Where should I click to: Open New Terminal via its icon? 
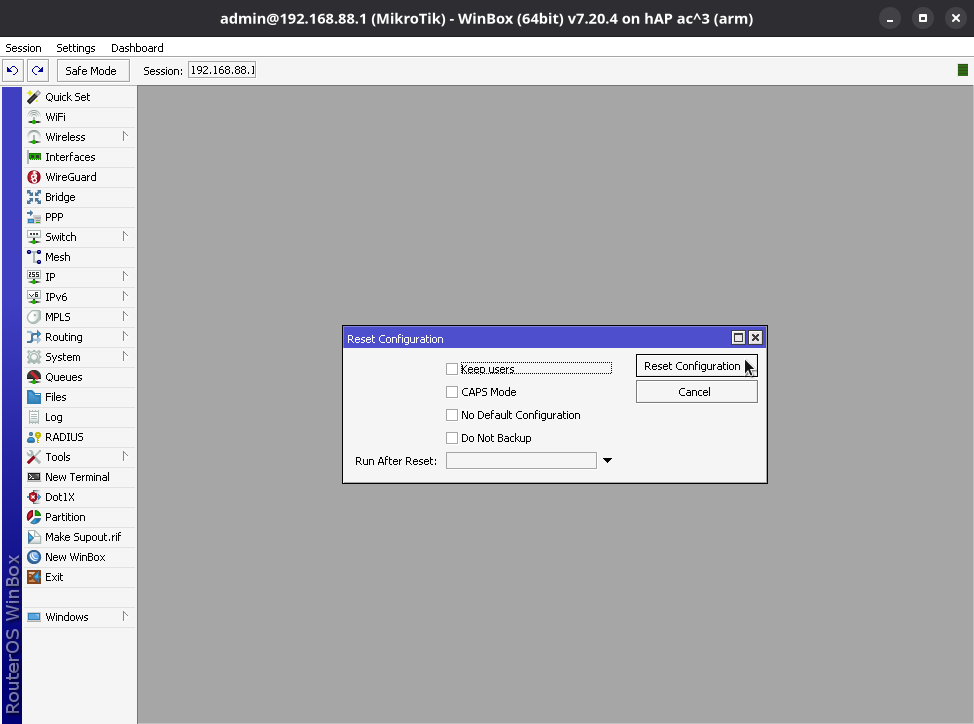34,477
